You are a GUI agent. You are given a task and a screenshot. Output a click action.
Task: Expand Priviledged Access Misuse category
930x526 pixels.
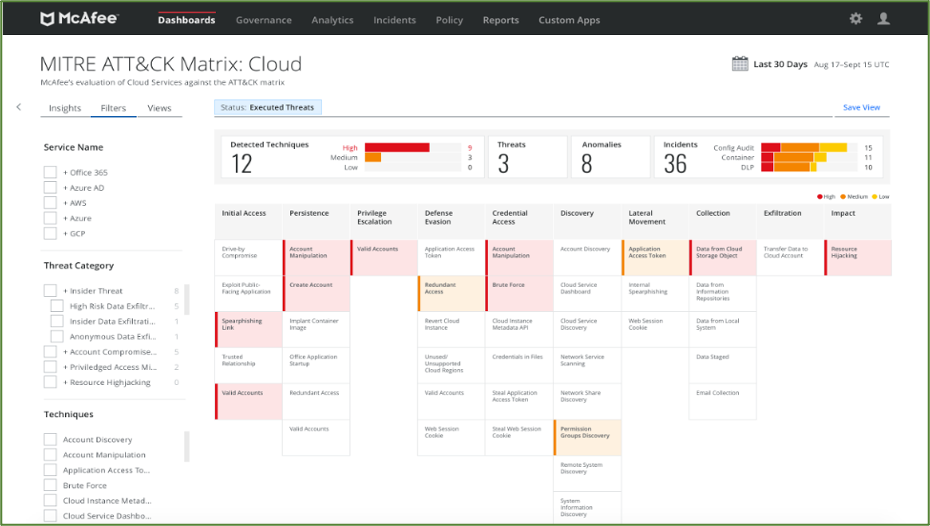click(65, 367)
